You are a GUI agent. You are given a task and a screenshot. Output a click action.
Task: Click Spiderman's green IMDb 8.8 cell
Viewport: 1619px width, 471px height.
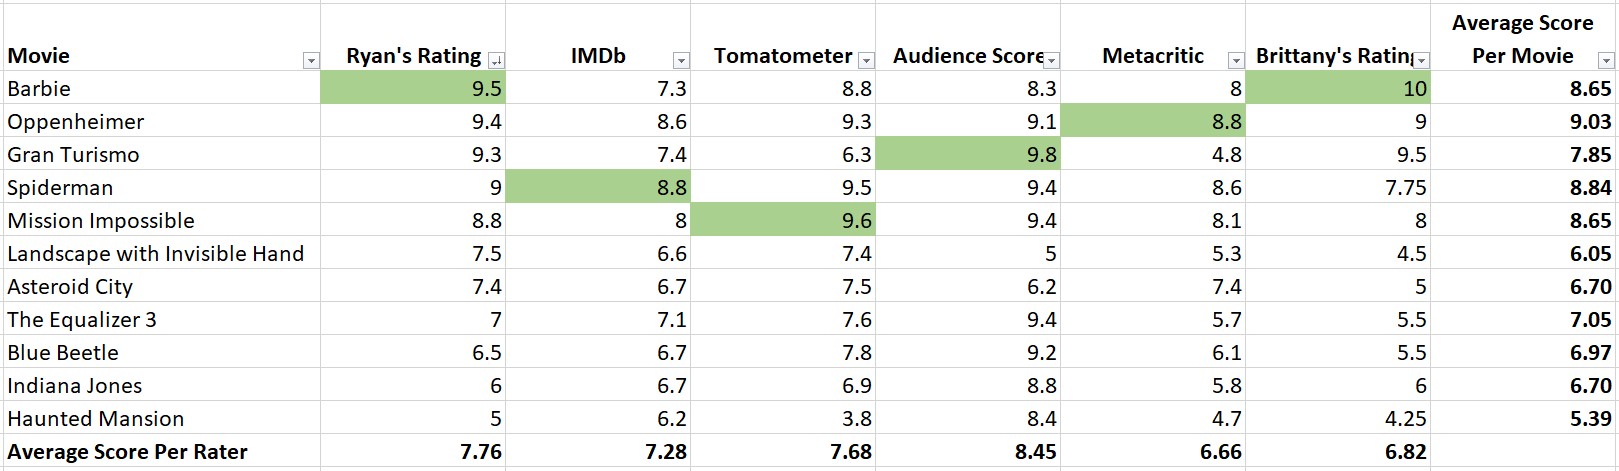(x=598, y=187)
